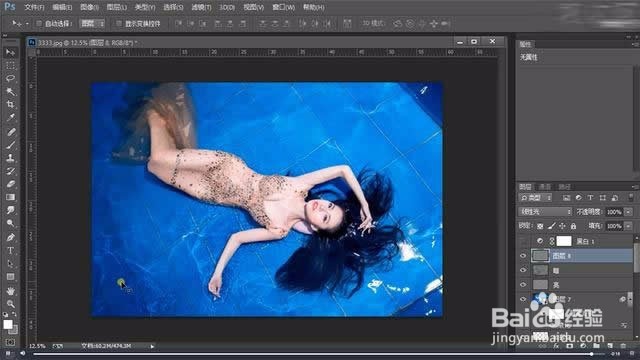This screenshot has height=360, width=640.
Task: Select the Magic Wand tool
Action: 10,91
